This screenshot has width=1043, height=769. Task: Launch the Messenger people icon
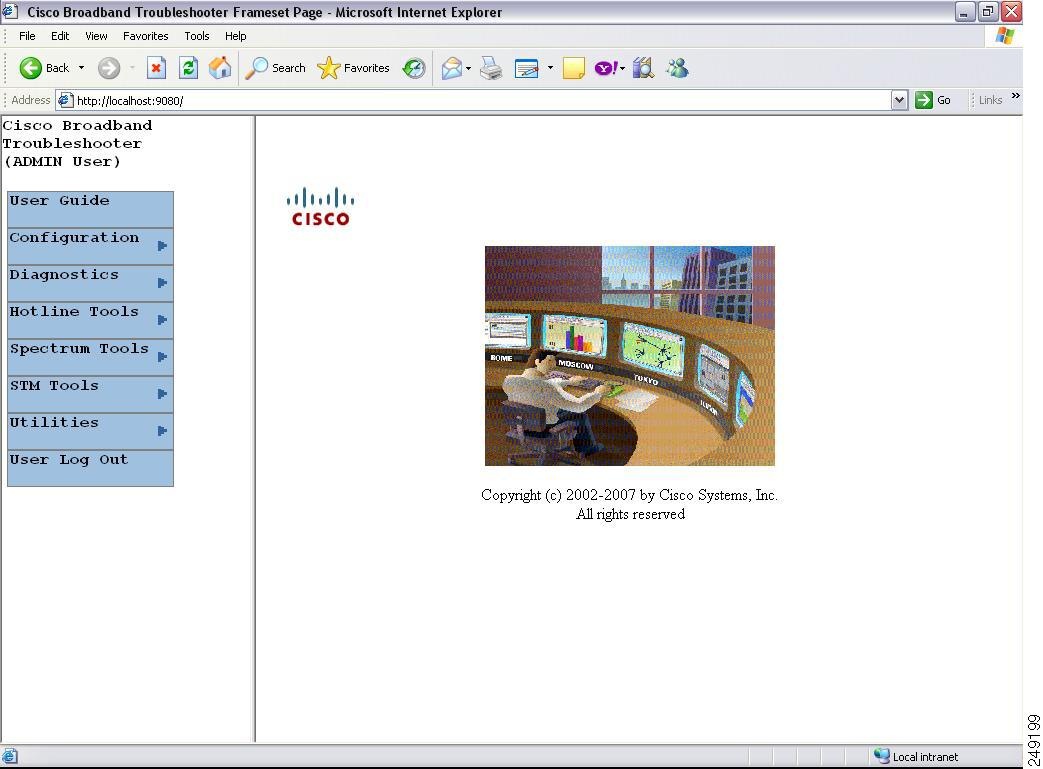click(x=677, y=68)
